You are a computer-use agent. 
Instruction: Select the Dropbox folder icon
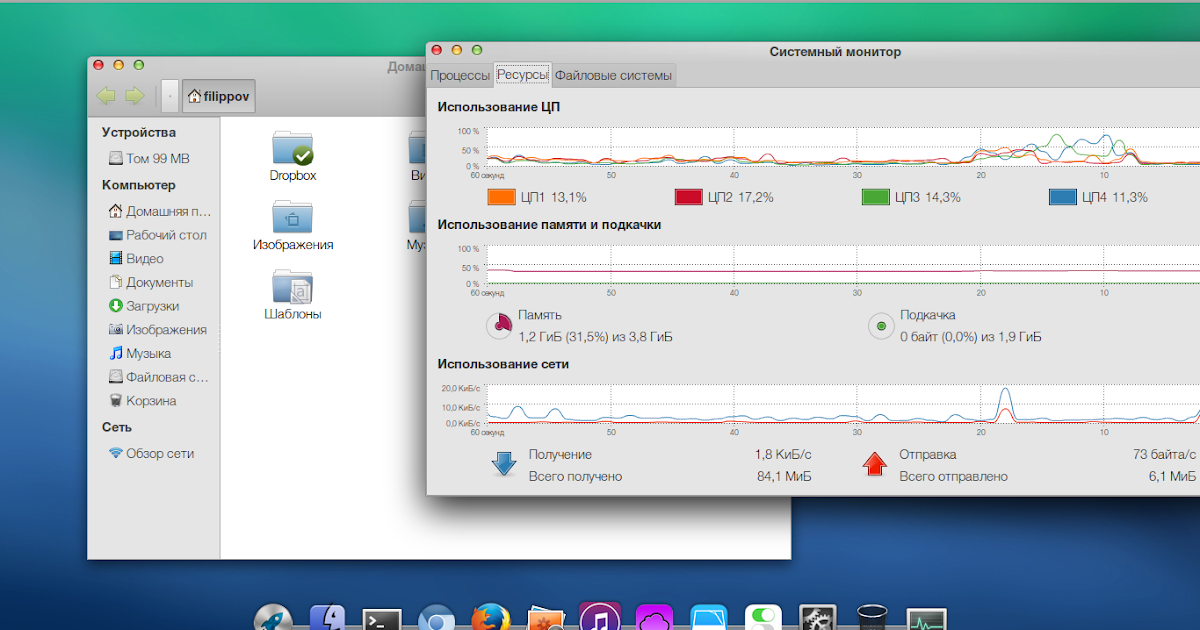(293, 148)
